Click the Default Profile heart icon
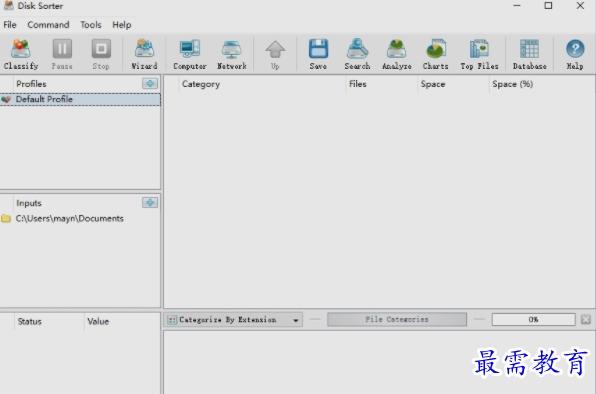The width and height of the screenshot is (596, 394). [x=6, y=100]
